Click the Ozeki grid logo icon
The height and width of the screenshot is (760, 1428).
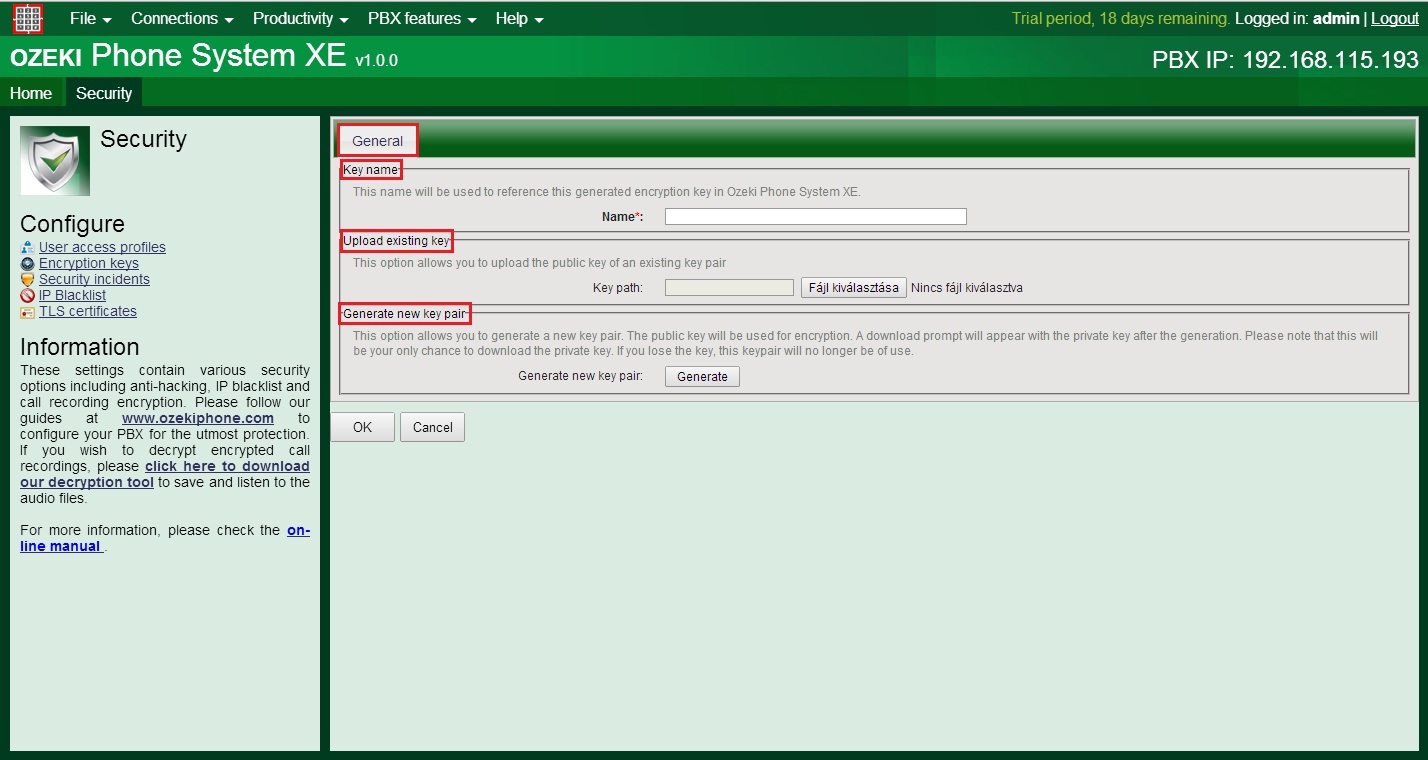coord(27,18)
